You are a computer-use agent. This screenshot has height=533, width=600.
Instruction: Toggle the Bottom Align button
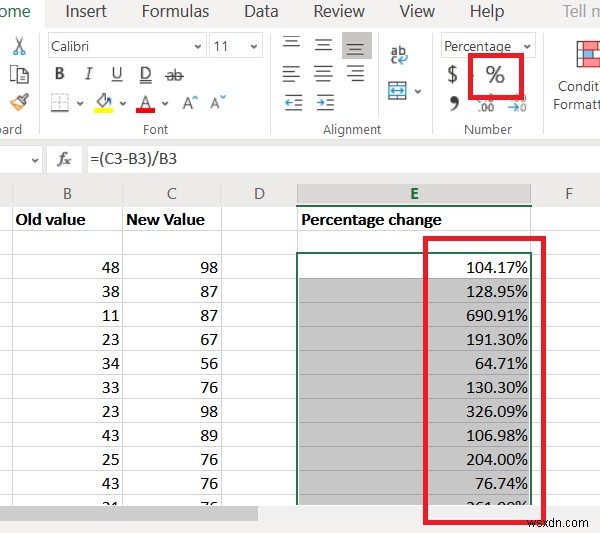[357, 46]
